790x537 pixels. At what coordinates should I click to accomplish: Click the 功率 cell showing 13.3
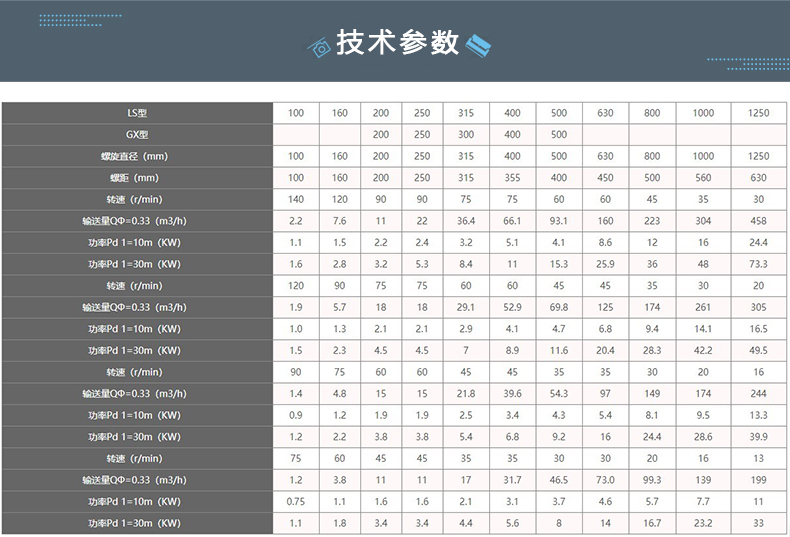coord(758,416)
